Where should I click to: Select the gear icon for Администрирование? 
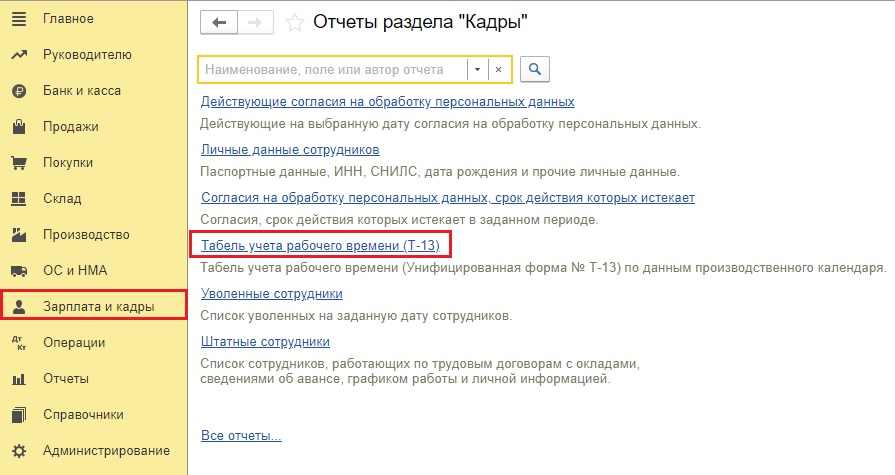(x=19, y=451)
